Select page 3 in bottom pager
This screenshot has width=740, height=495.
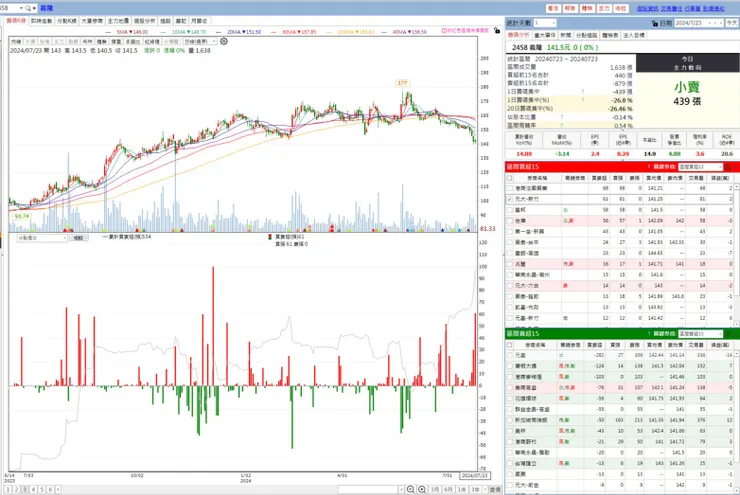coord(25,489)
